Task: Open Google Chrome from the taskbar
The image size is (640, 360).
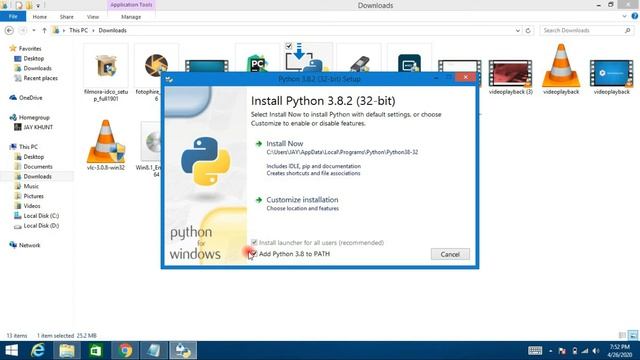Action: point(125,351)
